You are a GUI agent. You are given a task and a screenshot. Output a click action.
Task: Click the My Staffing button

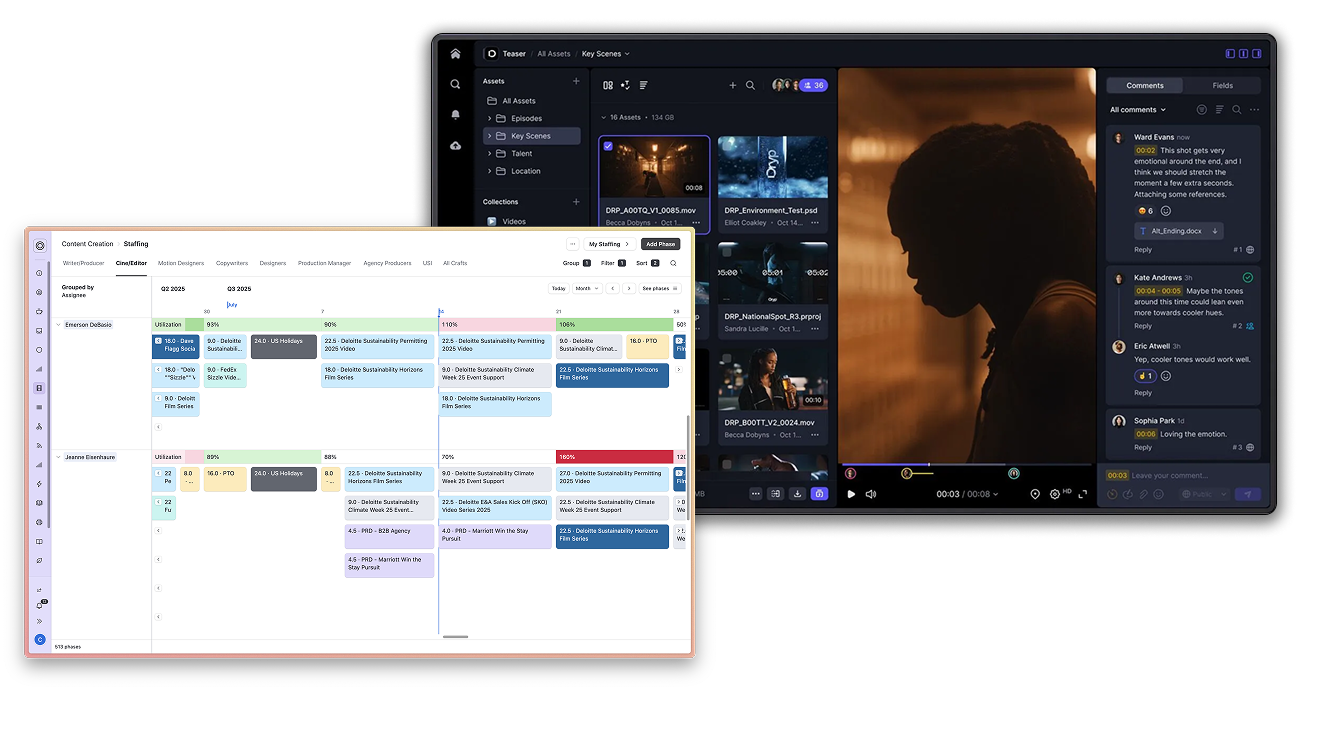coord(609,244)
